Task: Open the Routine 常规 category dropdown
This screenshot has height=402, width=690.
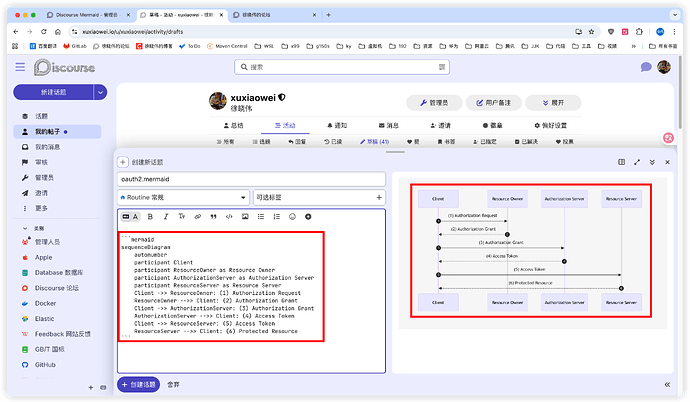Action: 184,197
